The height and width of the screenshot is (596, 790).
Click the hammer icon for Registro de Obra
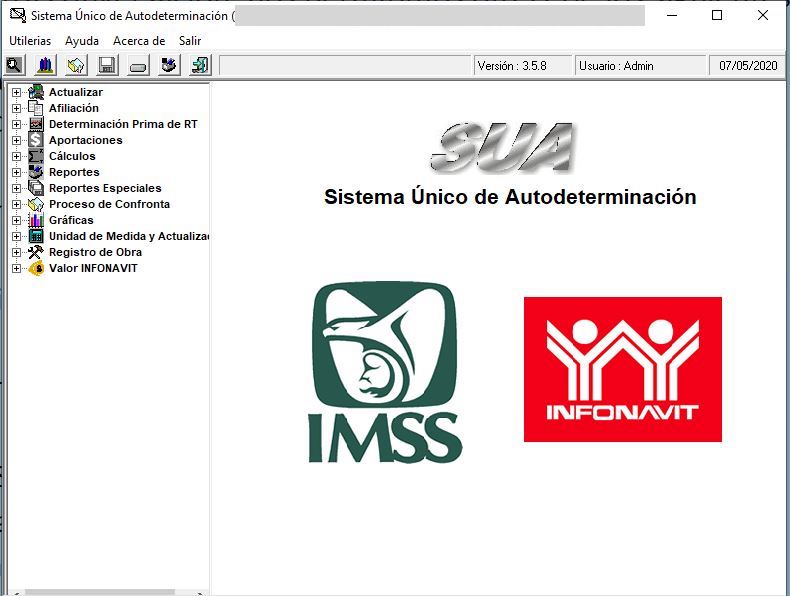click(36, 252)
